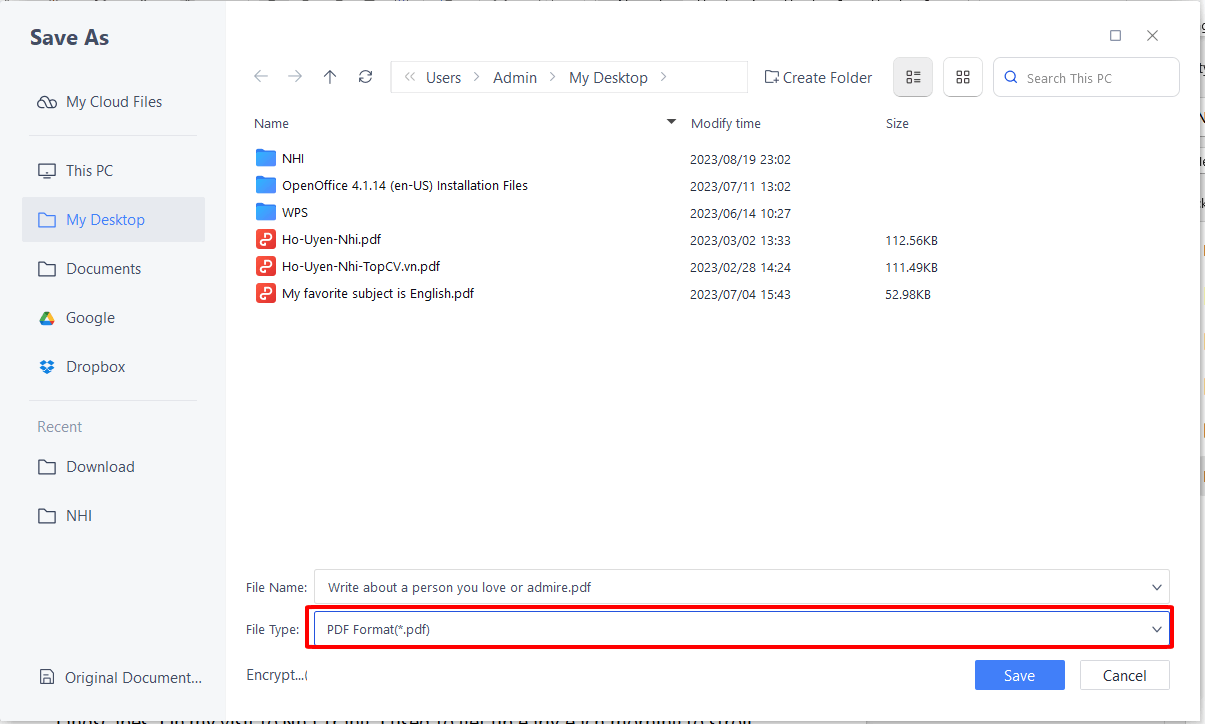This screenshot has width=1205, height=724.
Task: Open the Dropbox storage location
Action: [92, 366]
